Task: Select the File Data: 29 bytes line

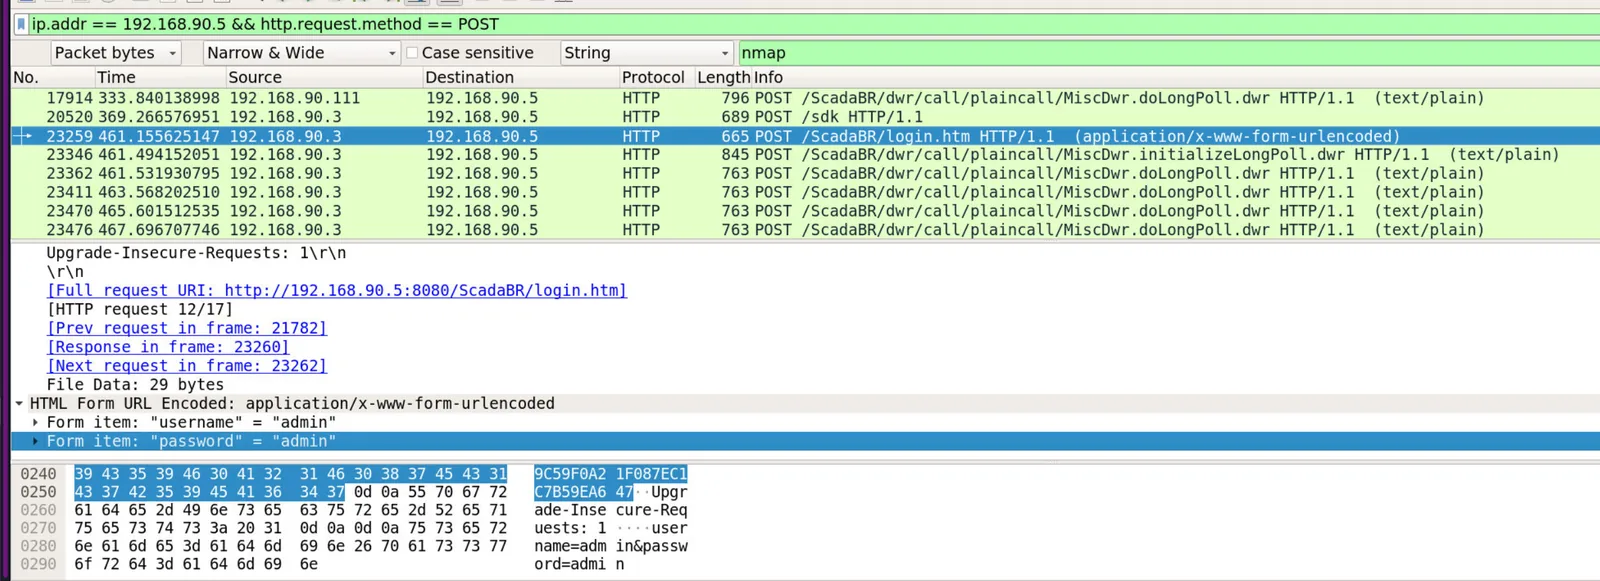Action: tap(135, 385)
